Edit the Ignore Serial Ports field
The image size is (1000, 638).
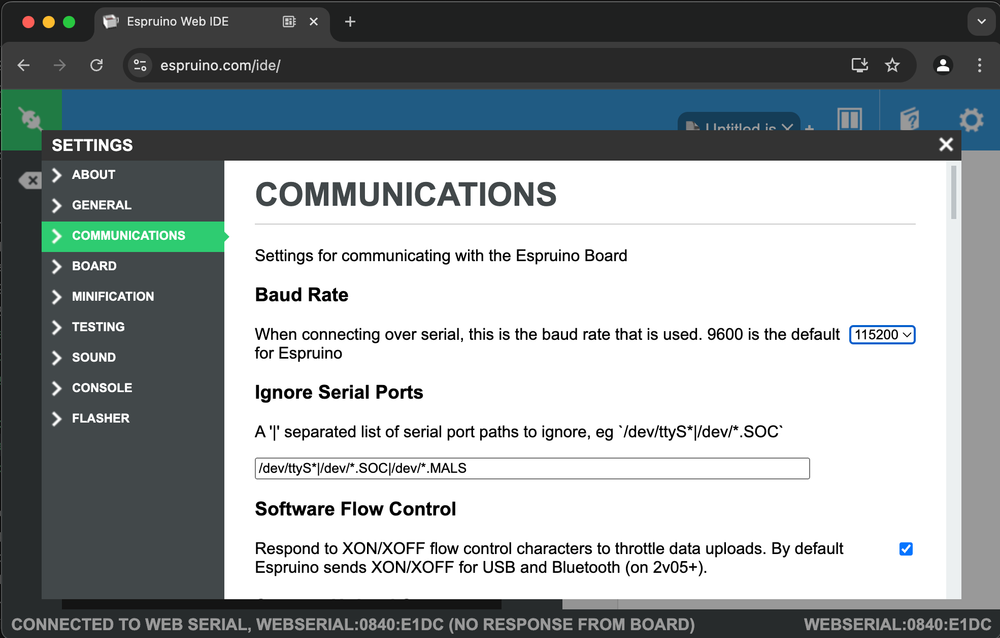click(x=532, y=468)
